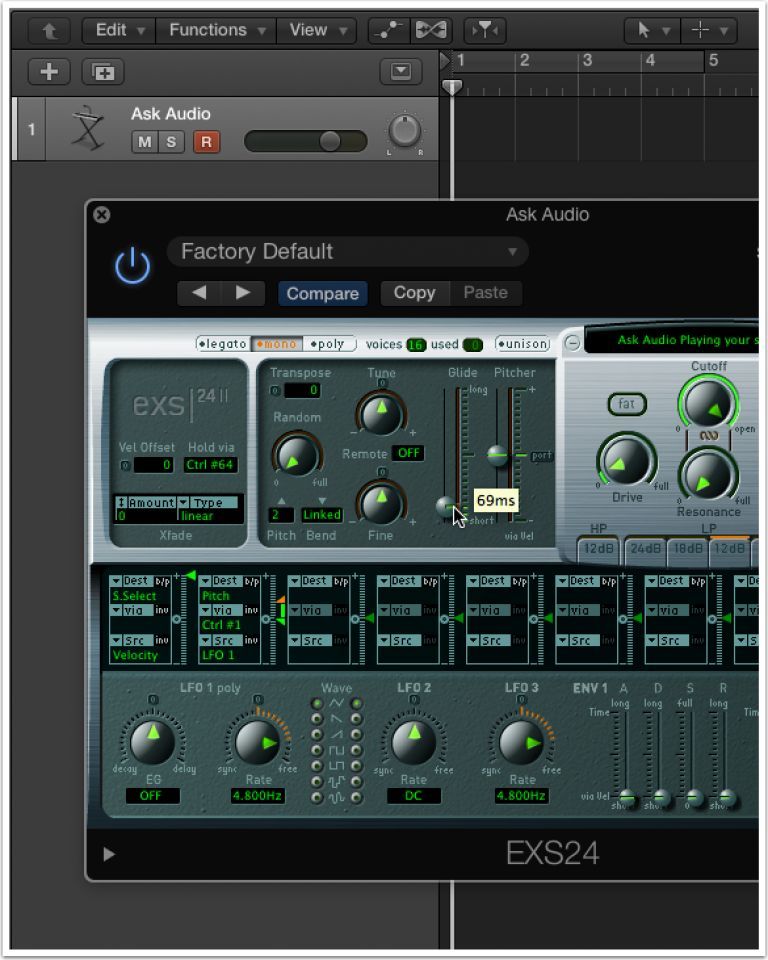Collapse filter section with minus button

point(572,342)
